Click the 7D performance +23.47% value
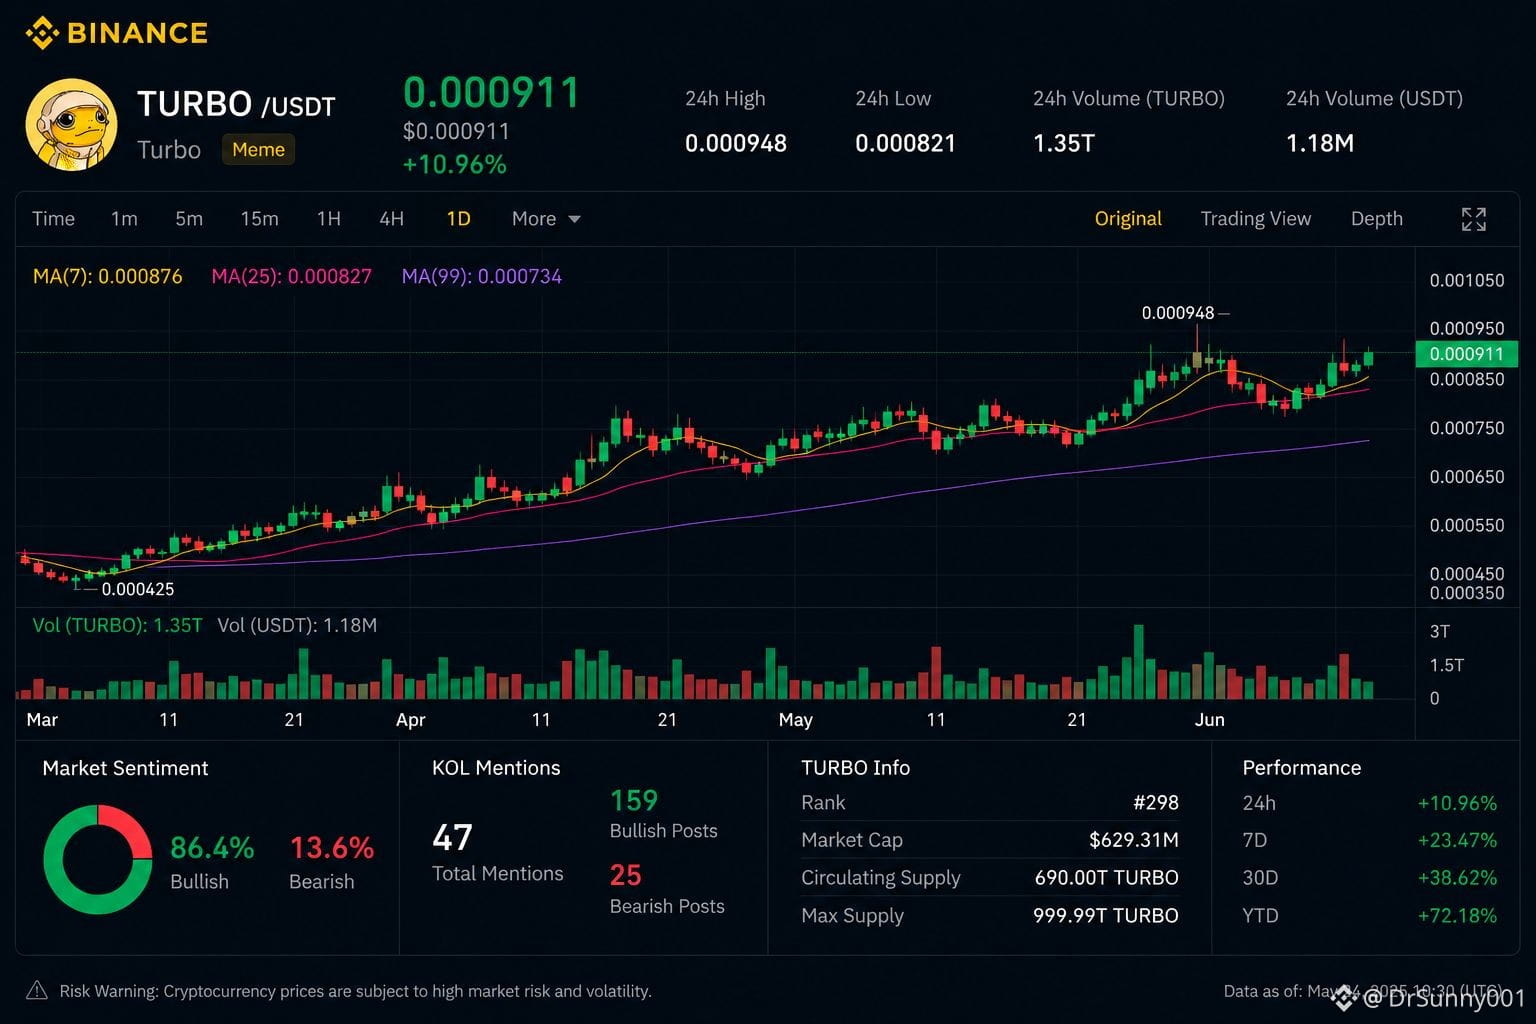 click(x=1457, y=840)
